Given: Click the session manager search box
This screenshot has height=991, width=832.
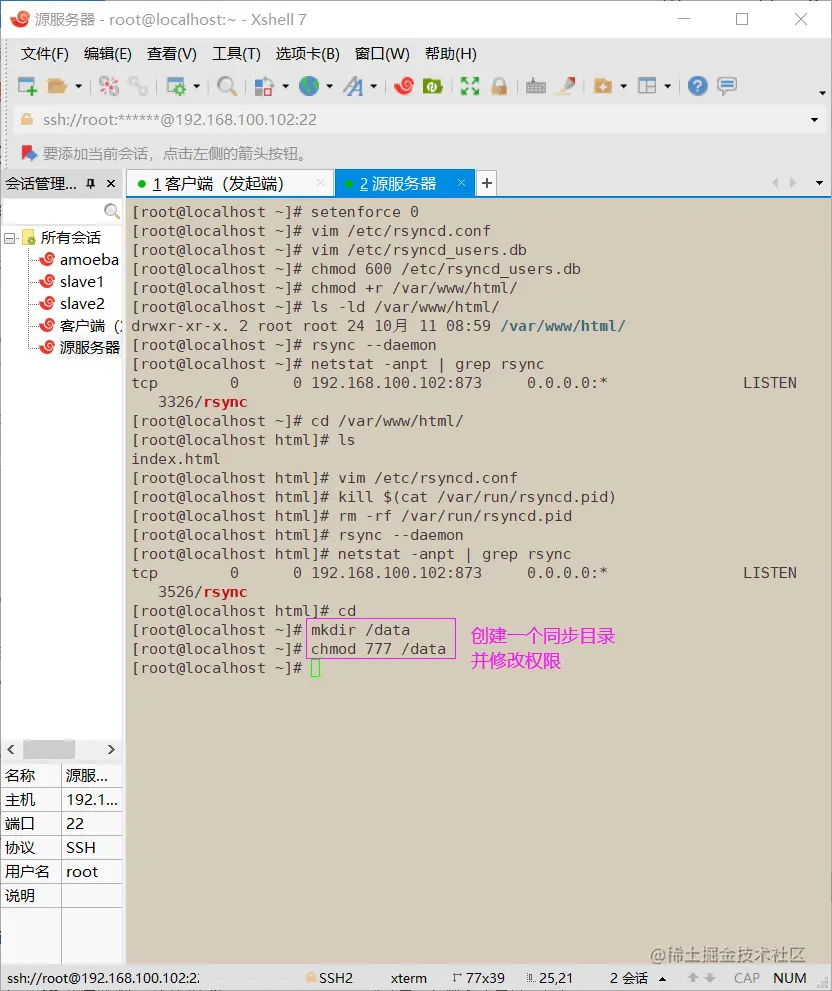Looking at the screenshot, I should click(61, 210).
